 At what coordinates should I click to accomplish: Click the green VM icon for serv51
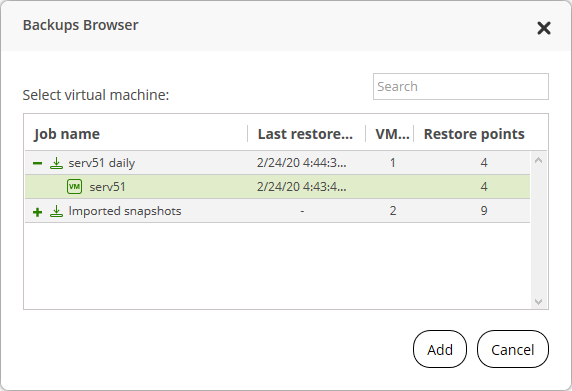[74, 187]
